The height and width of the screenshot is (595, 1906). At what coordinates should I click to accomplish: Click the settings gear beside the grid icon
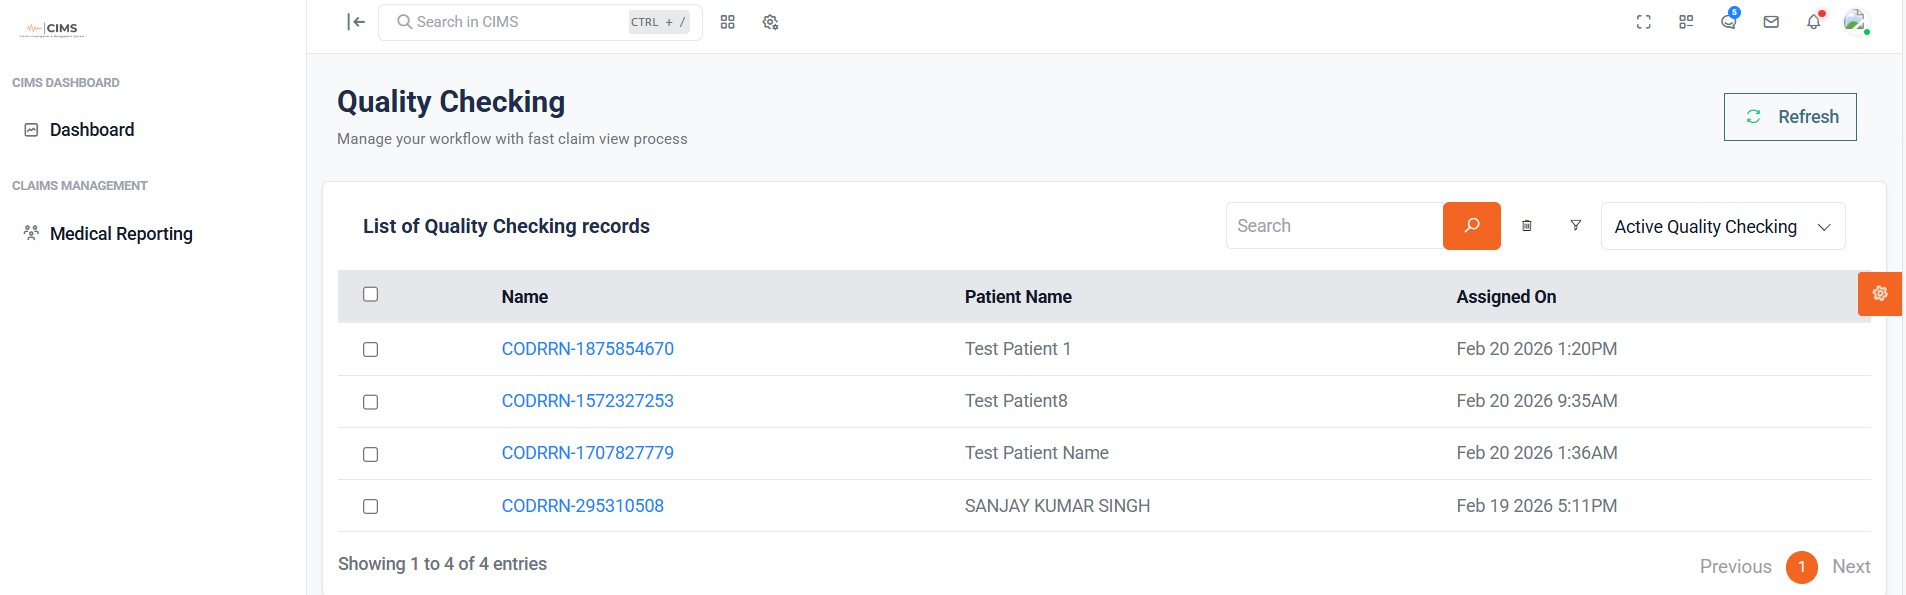pos(770,22)
